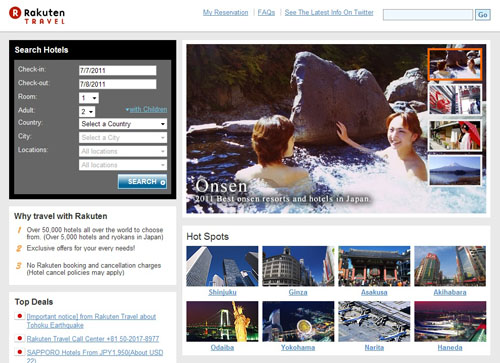Screen dimensions: 500x363
Task: Open the Asakusa hot spot link
Action: click(x=374, y=292)
